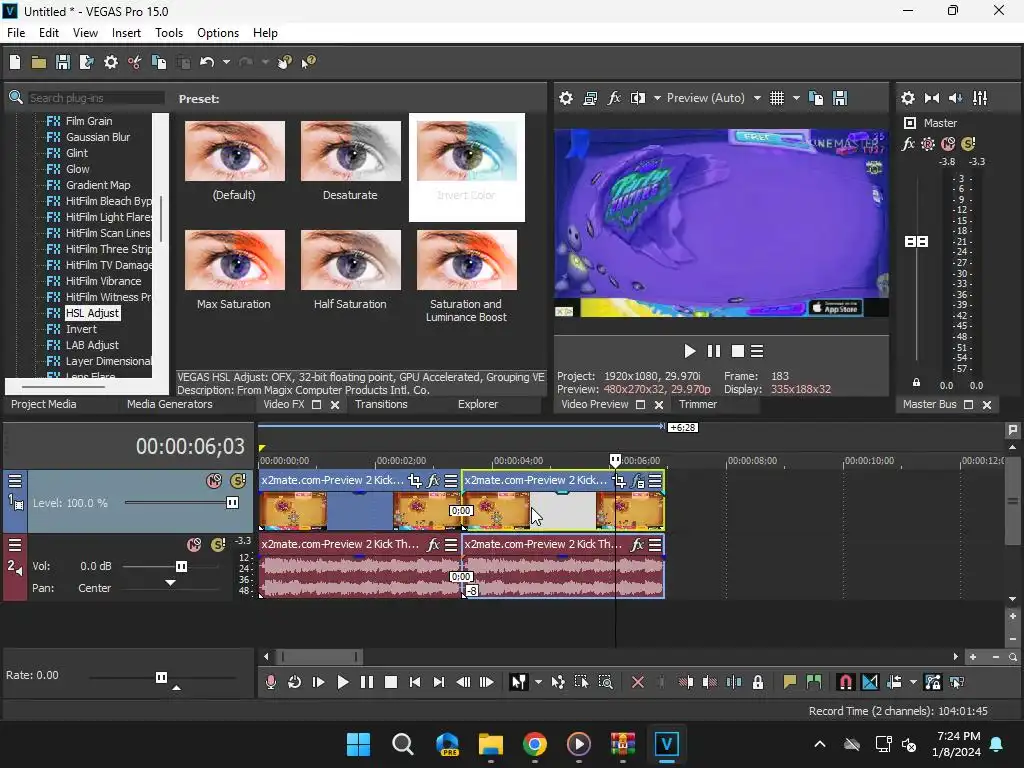Toggle Loop Playback in transport bar
The height and width of the screenshot is (768, 1024).
295,682
